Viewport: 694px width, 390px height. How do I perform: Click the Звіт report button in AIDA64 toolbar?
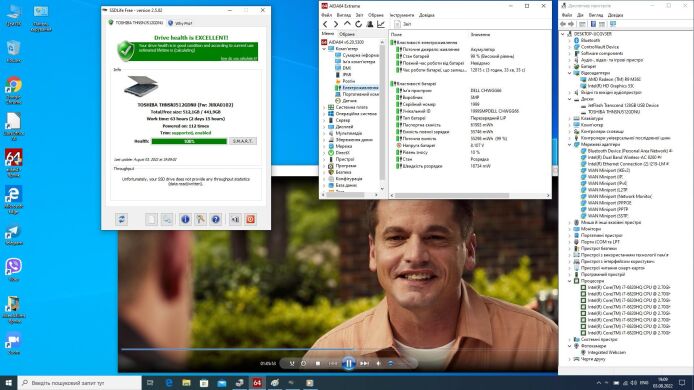pos(403,24)
